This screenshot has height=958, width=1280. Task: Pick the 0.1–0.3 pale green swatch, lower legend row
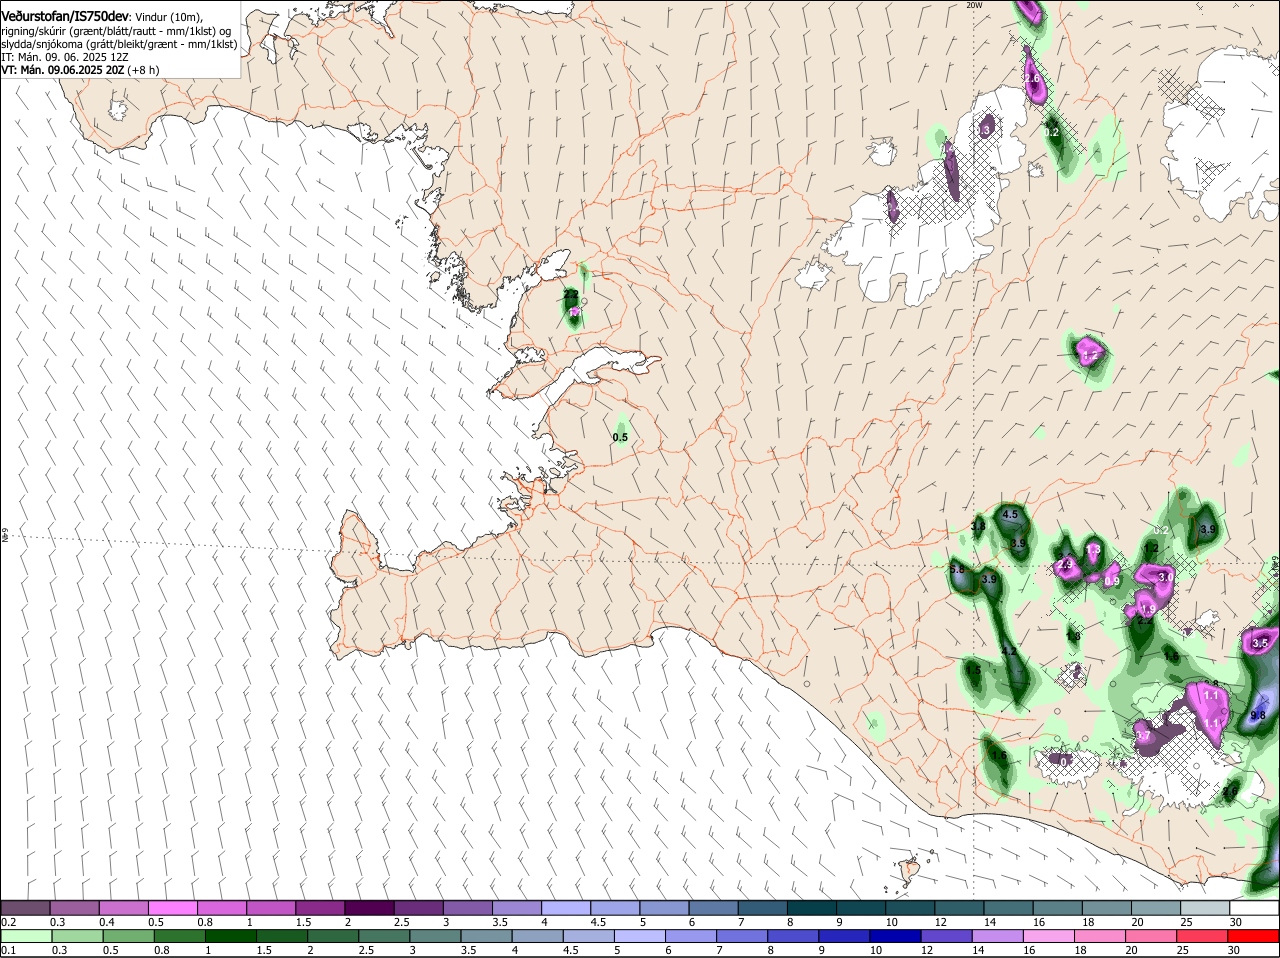click(x=25, y=936)
